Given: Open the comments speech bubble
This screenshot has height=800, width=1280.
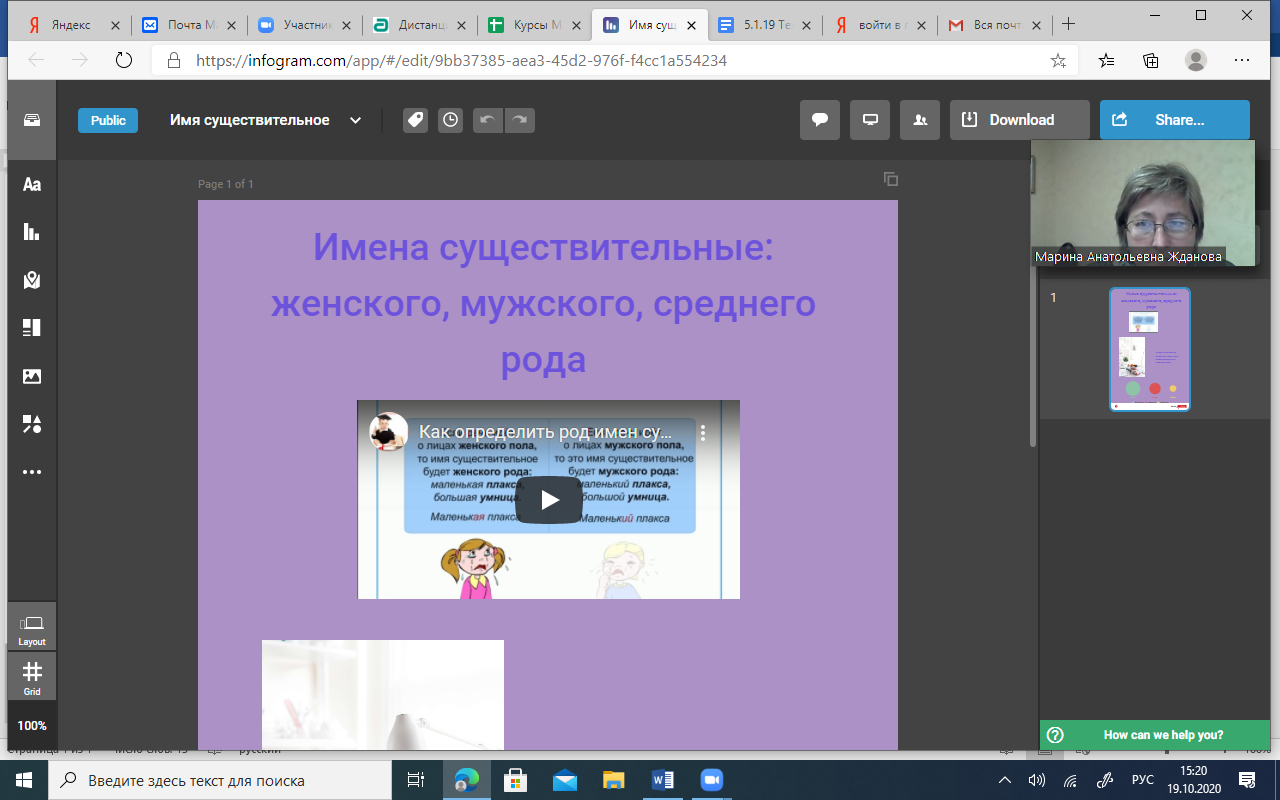Looking at the screenshot, I should click(x=819, y=120).
